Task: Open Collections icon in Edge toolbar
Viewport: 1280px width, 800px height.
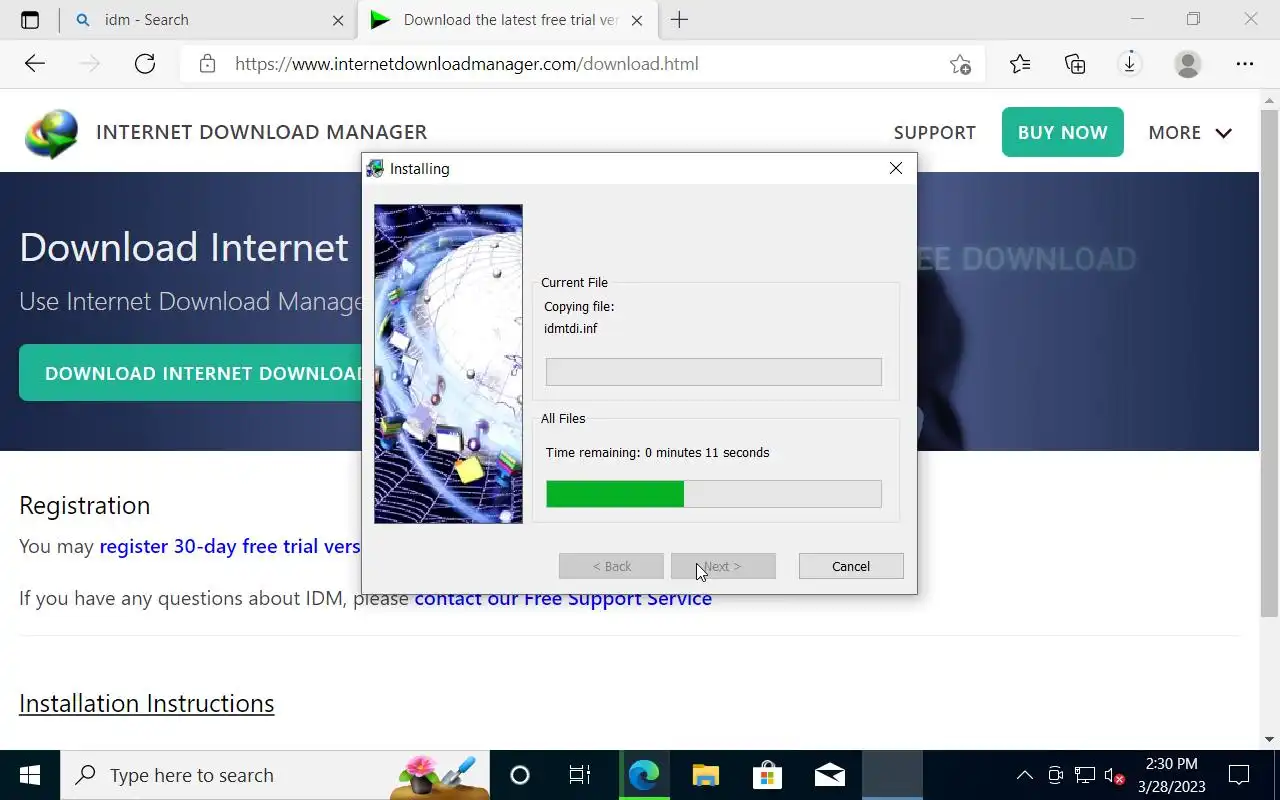Action: 1075,64
